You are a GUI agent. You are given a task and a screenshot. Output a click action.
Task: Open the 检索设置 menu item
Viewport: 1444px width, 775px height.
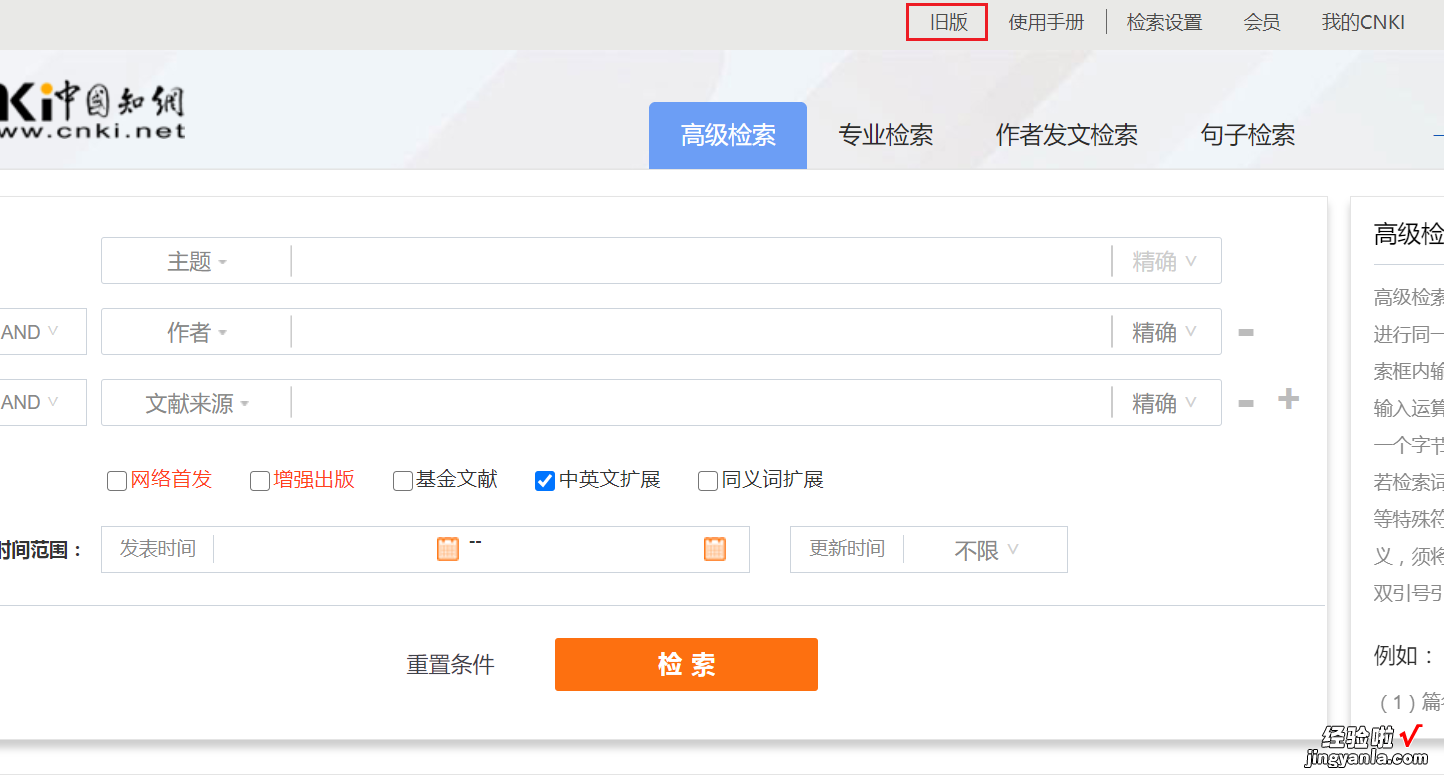1164,22
